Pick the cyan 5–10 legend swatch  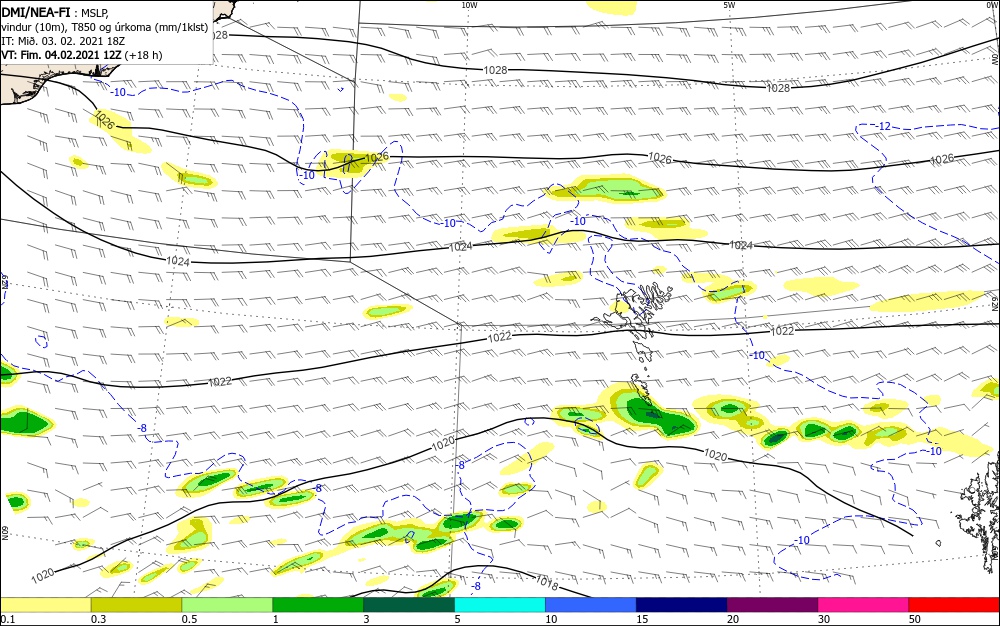500,605
